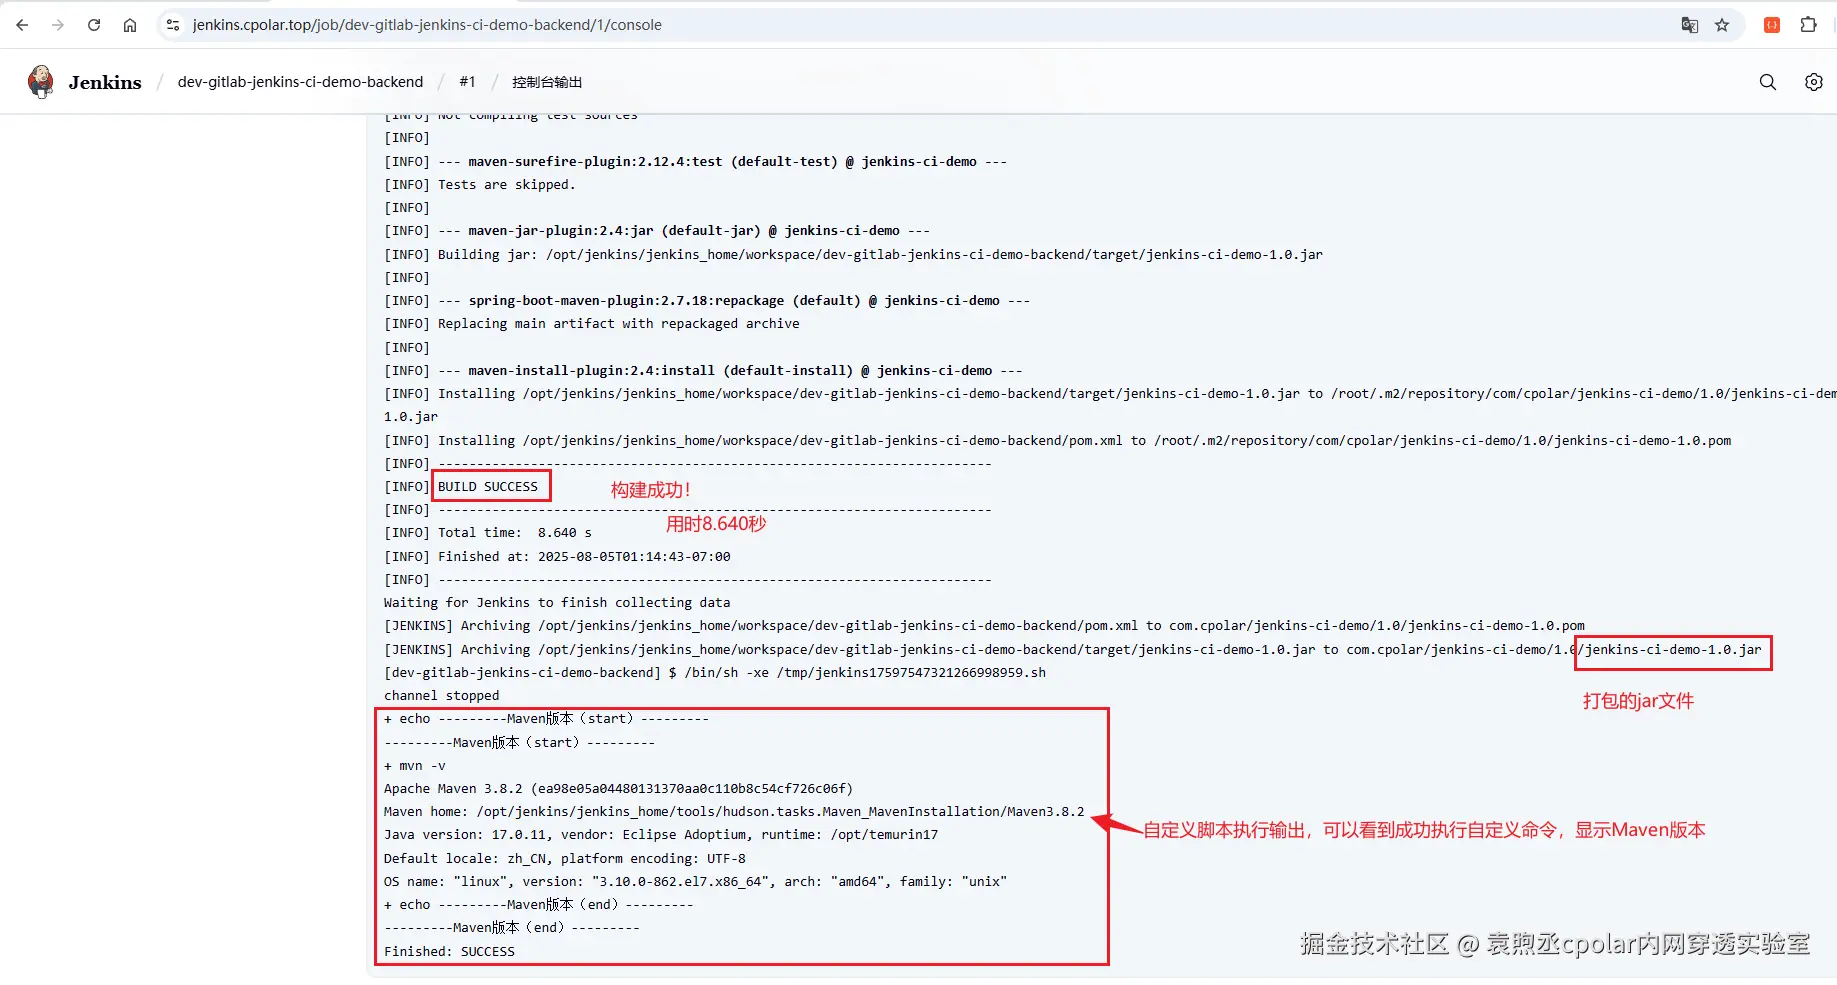The image size is (1837, 985).
Task: Click '/bin/sh -xe /tmp/jenkins' shell line
Action: [x=715, y=673]
